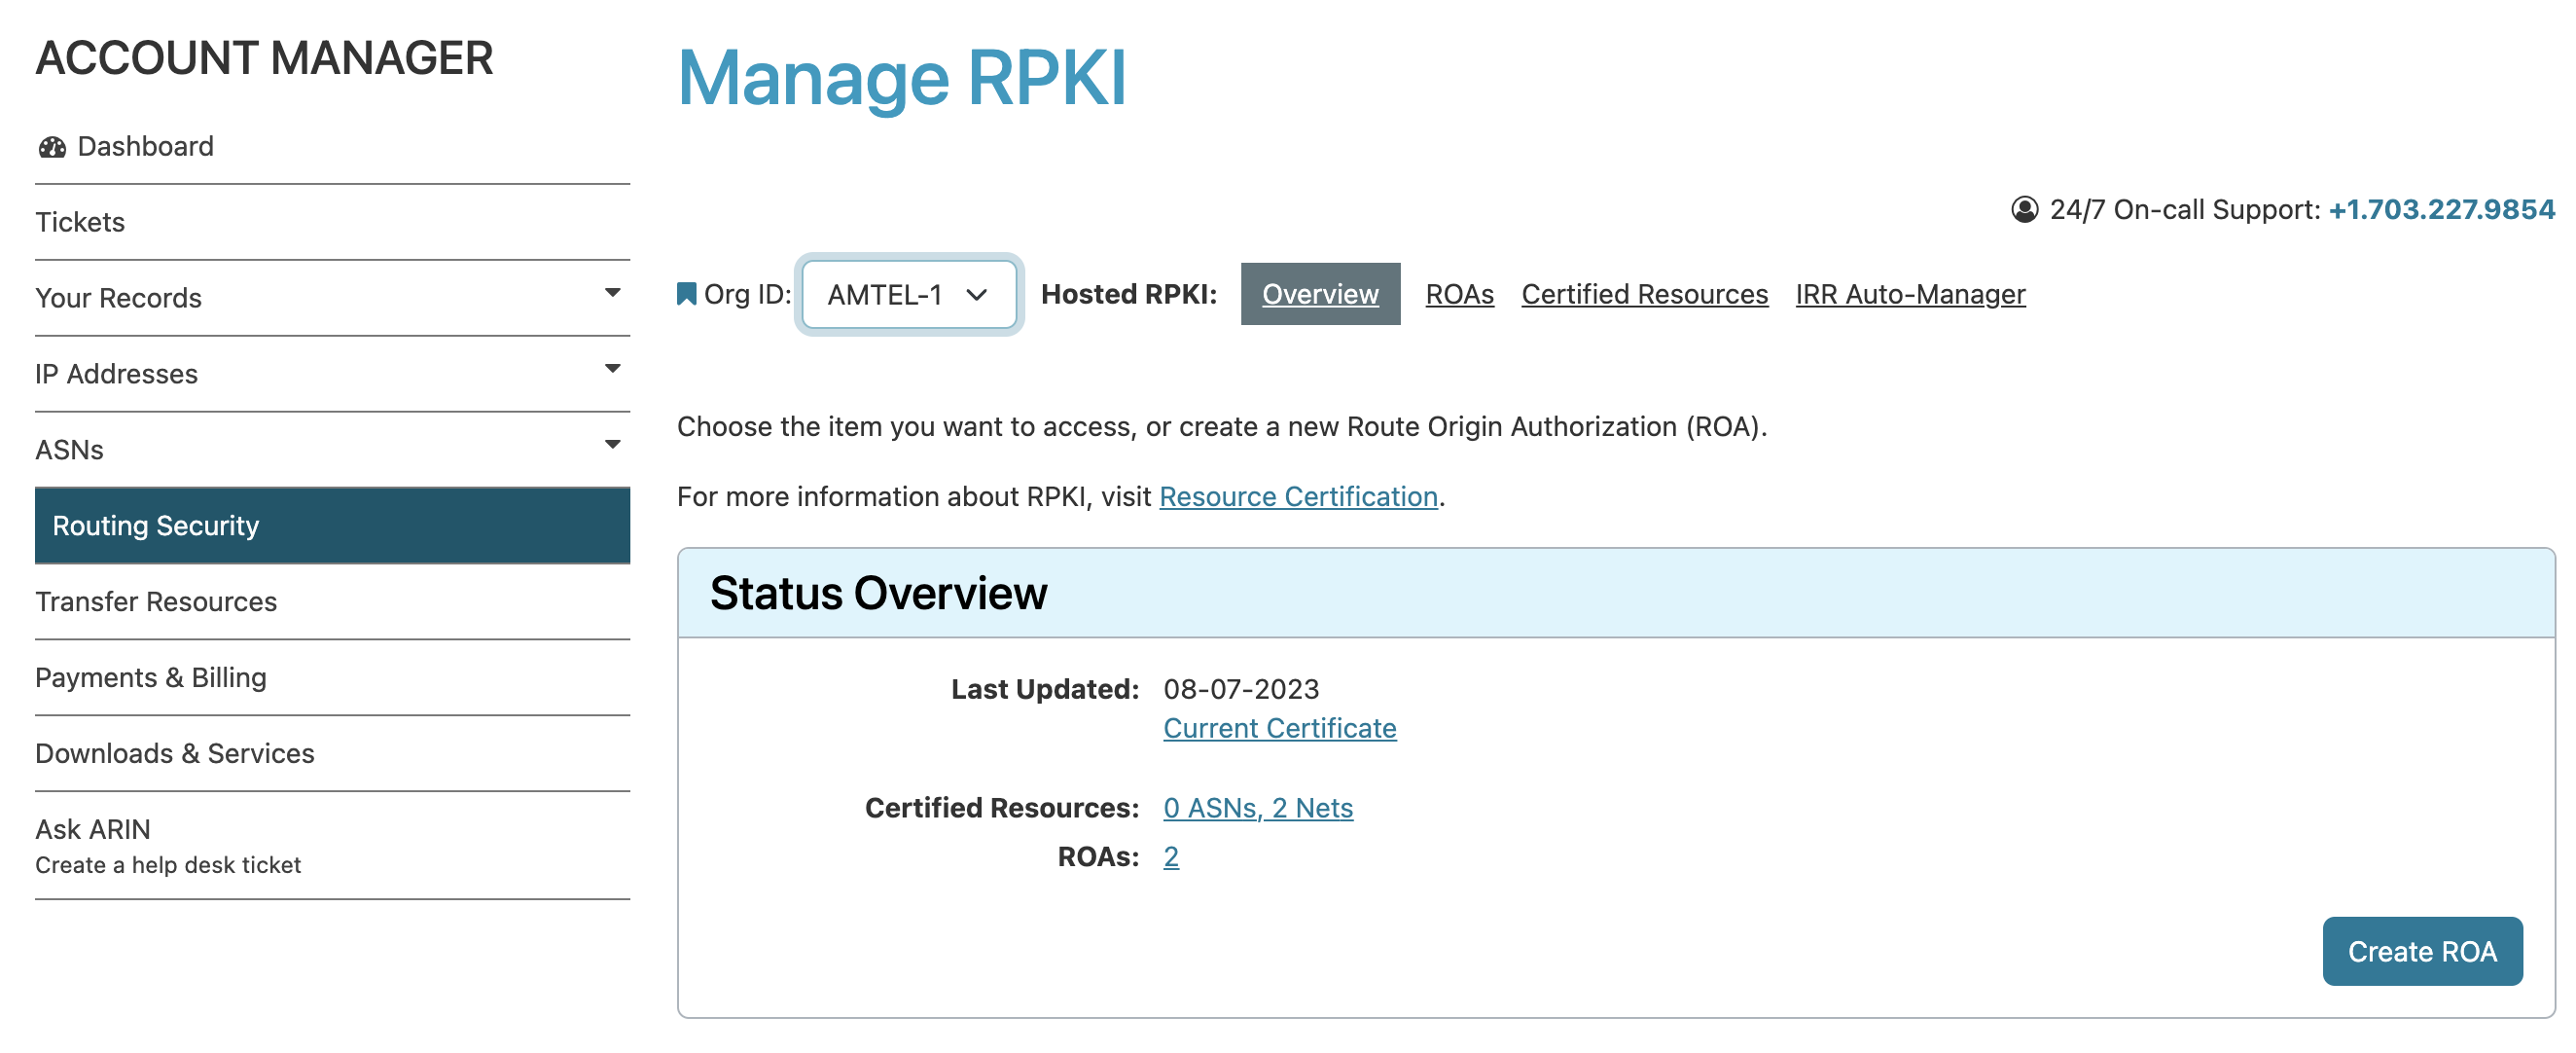Click the Current Certificate link

click(x=1280, y=728)
